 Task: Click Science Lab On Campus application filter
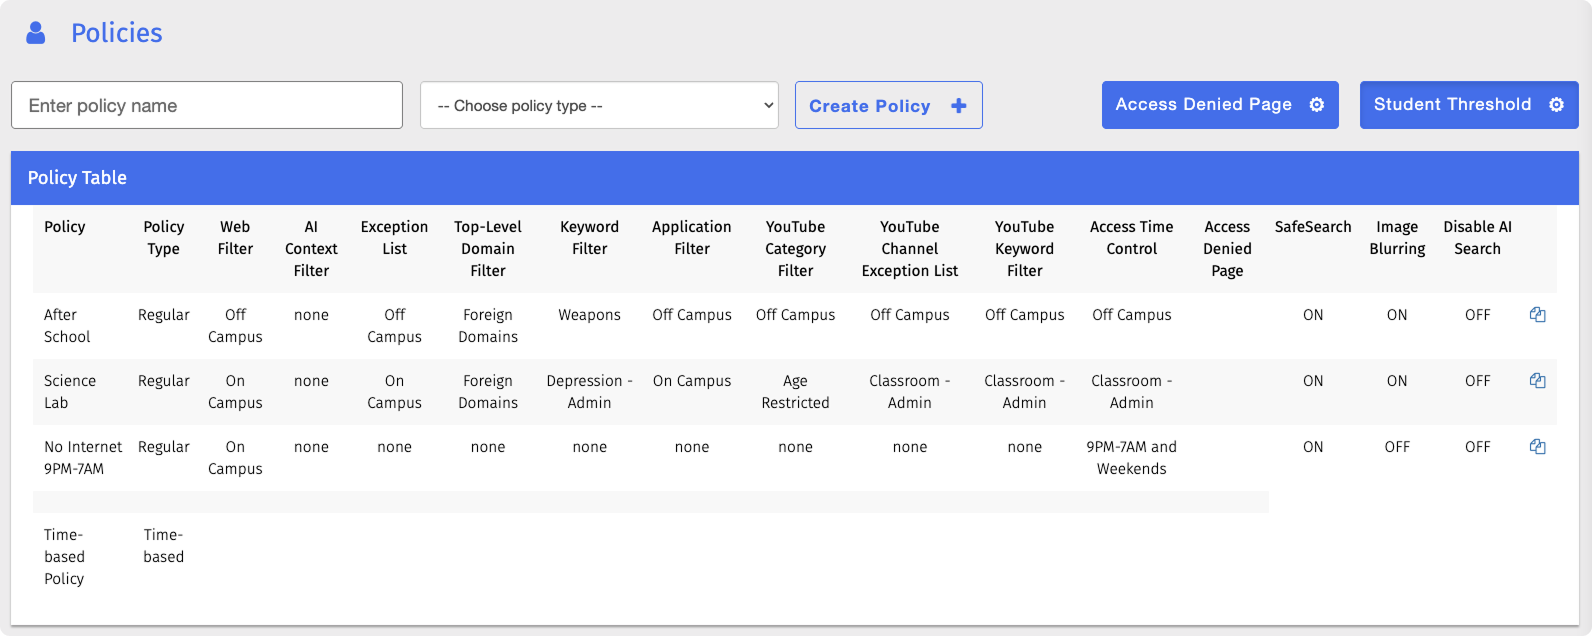(x=692, y=381)
